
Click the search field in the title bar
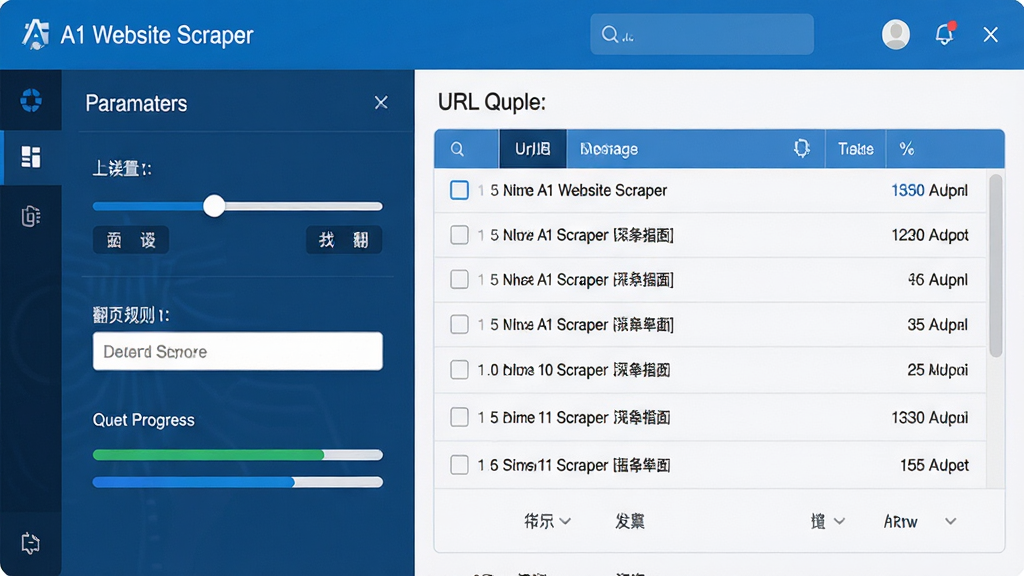702,34
